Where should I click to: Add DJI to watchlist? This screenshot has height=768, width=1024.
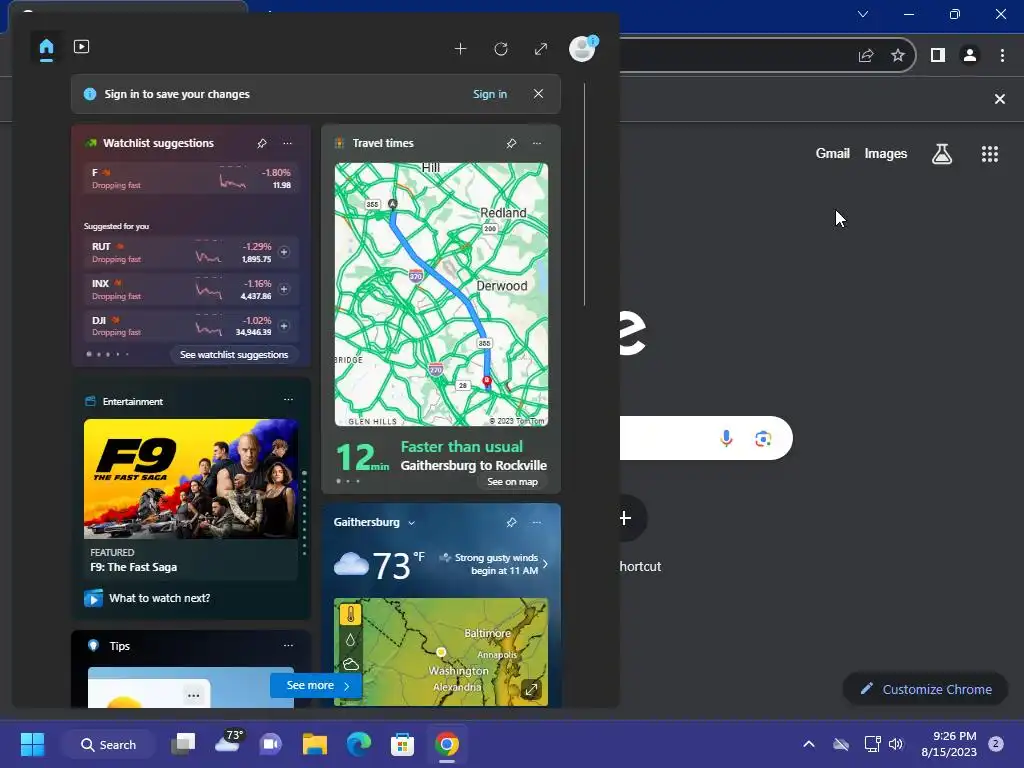coord(284,326)
